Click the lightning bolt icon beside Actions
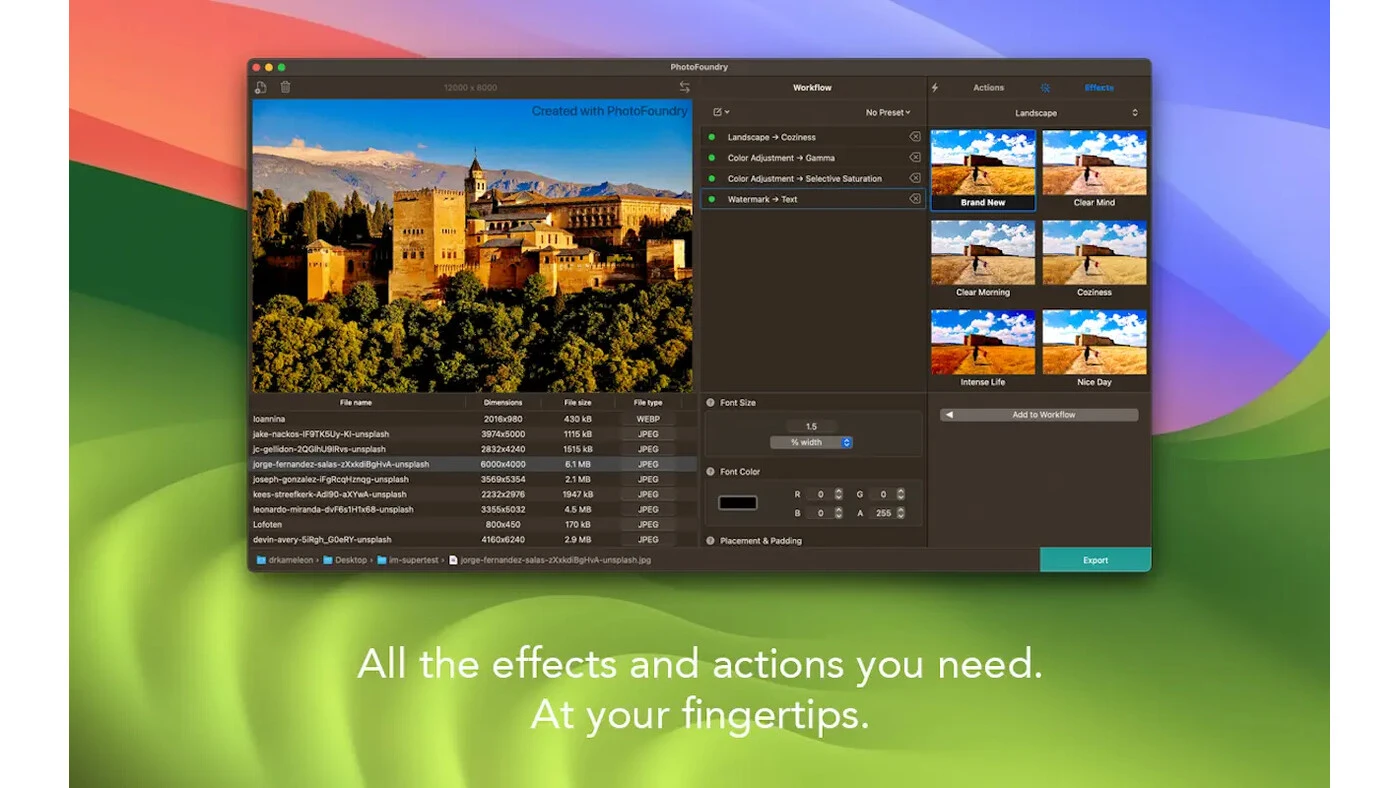Image resolution: width=1400 pixels, height=788 pixels. tap(935, 88)
